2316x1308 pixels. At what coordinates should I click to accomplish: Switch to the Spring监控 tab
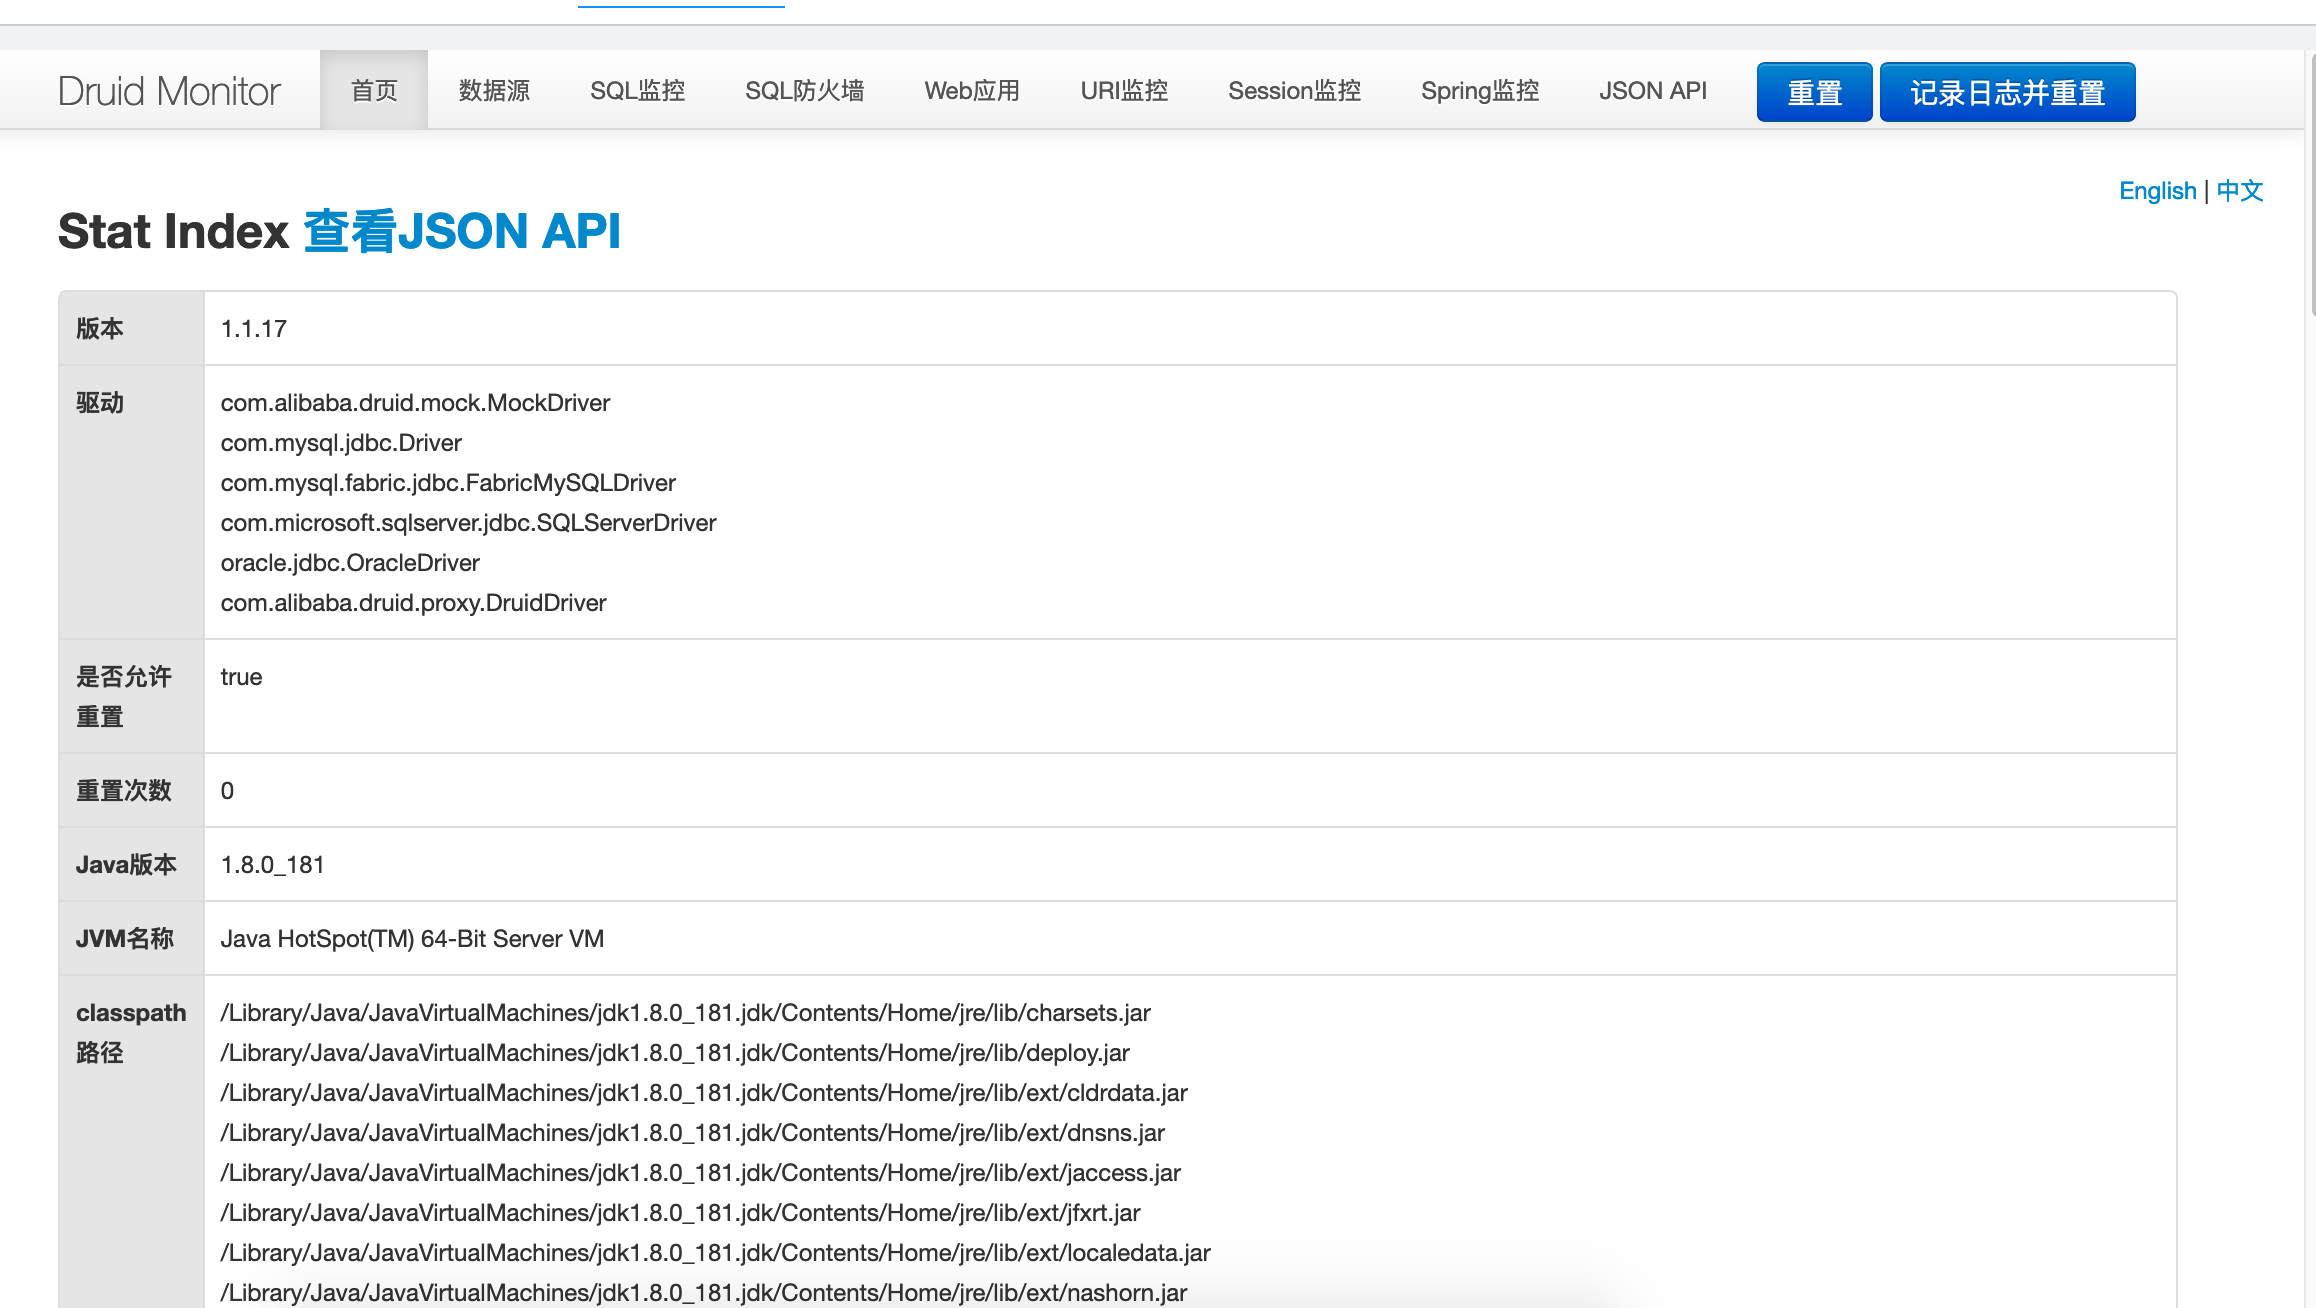tap(1480, 90)
